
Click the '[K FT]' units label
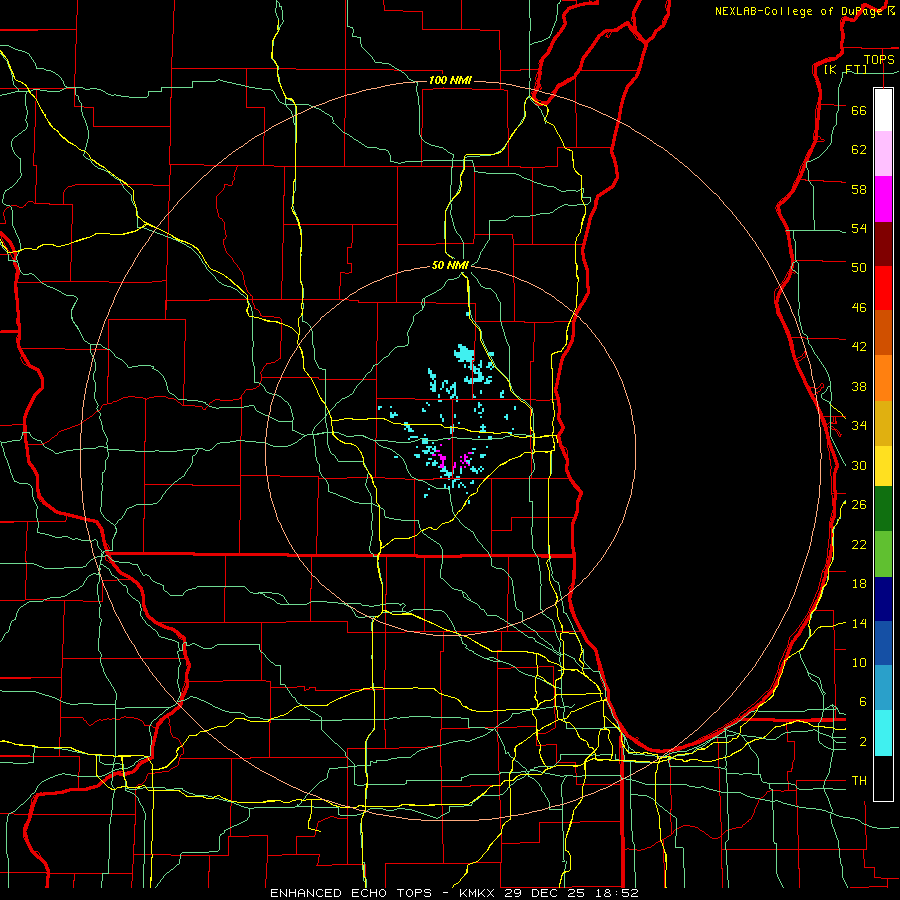[845, 69]
